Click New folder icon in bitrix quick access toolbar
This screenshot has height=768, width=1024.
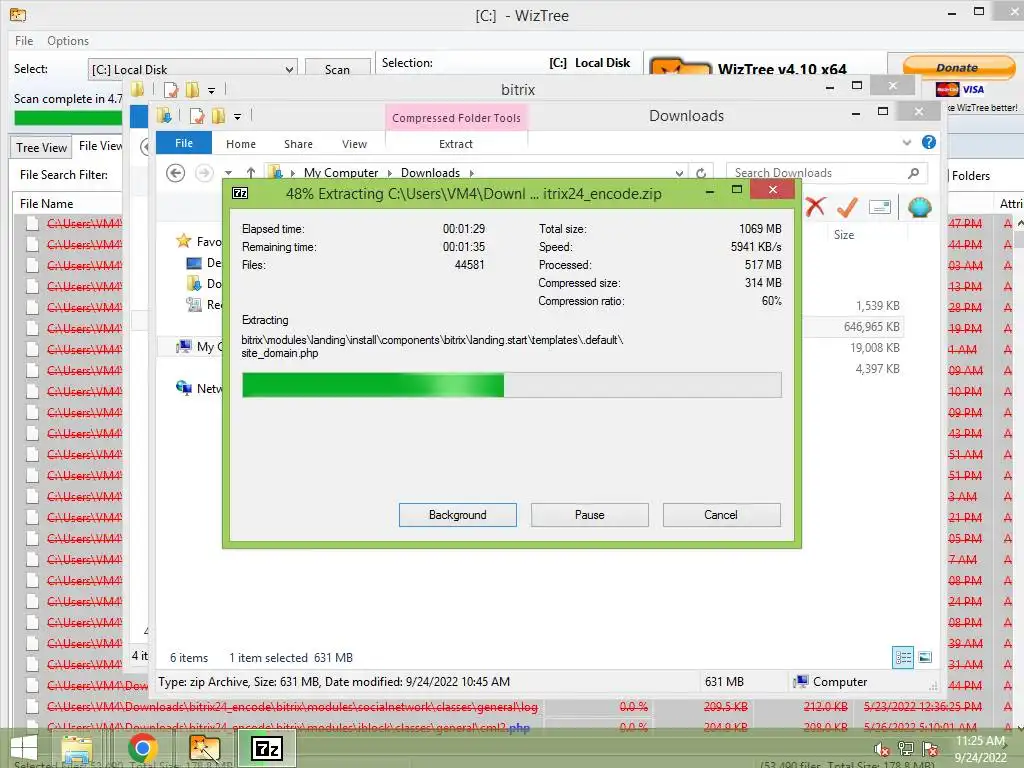point(192,89)
